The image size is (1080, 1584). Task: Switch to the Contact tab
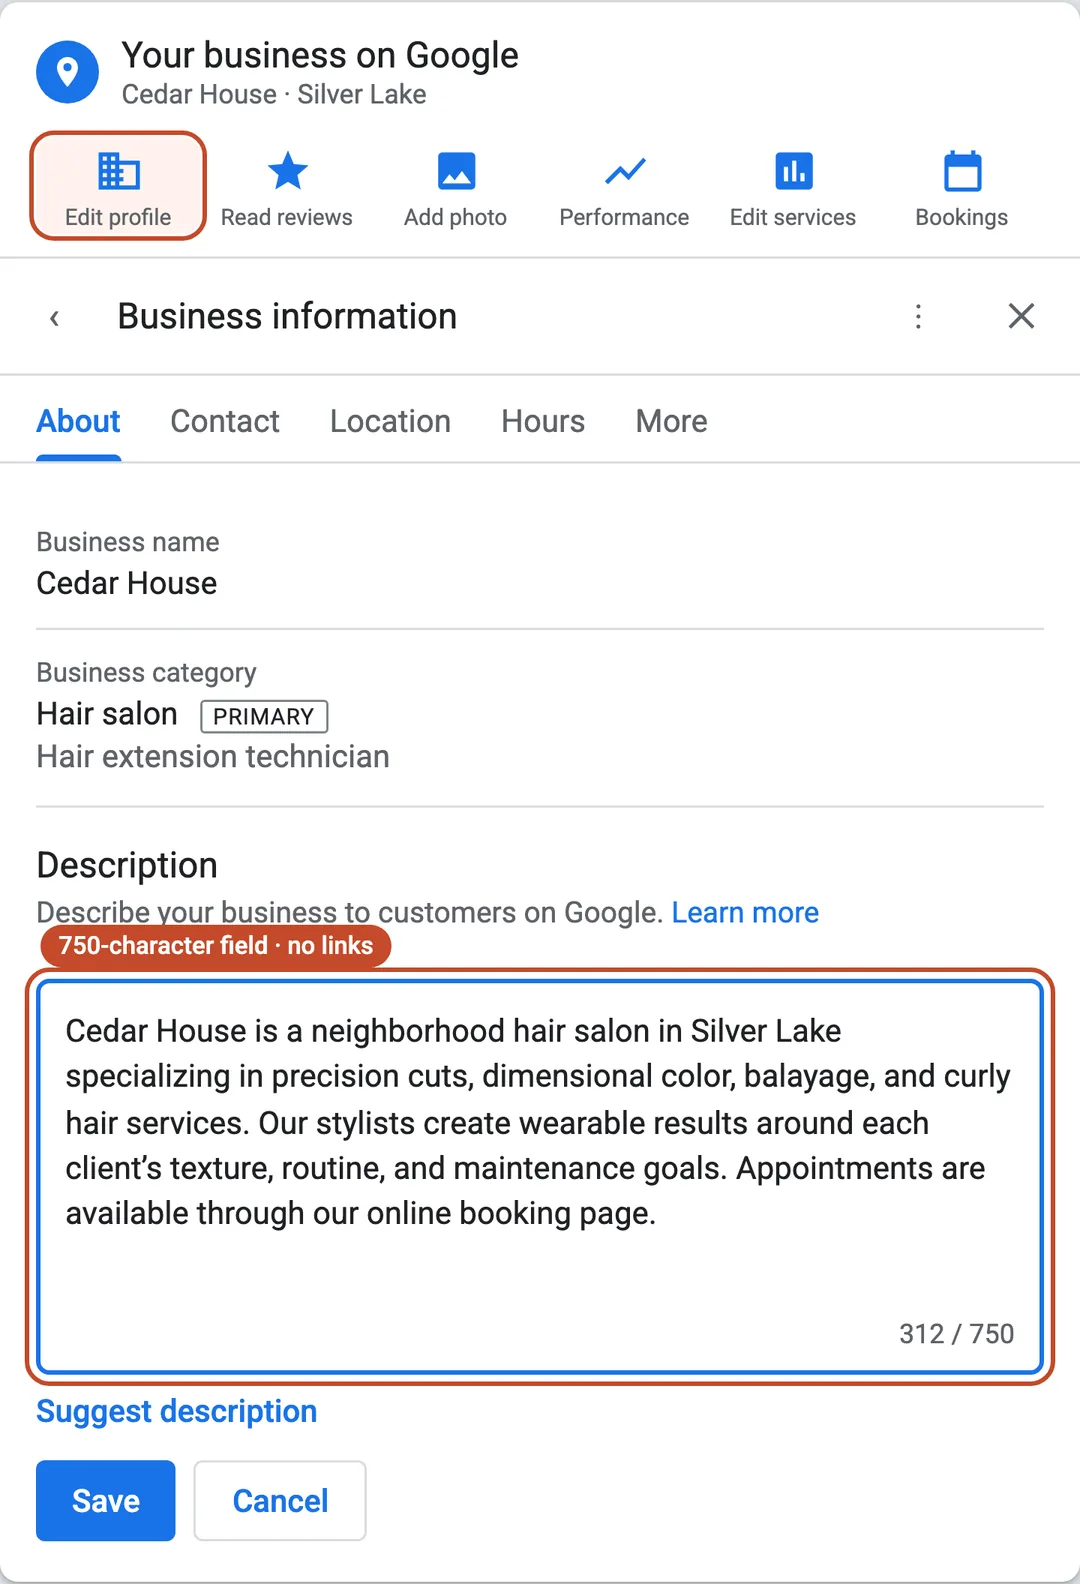225,421
